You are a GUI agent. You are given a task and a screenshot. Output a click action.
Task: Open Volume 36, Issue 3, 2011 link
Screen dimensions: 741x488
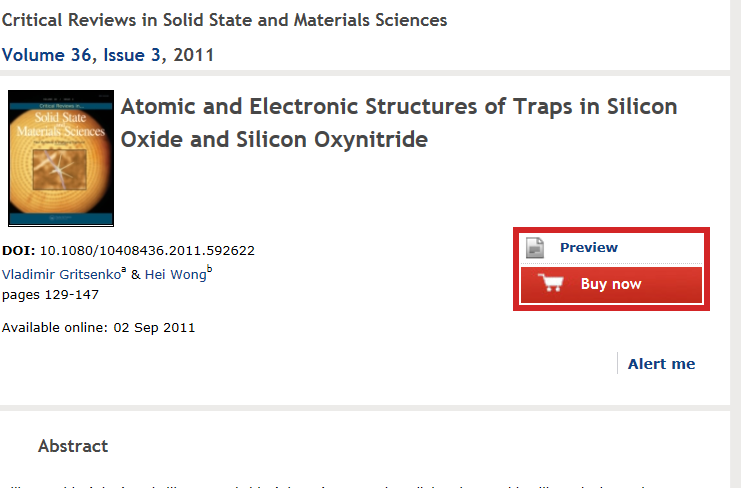(108, 55)
